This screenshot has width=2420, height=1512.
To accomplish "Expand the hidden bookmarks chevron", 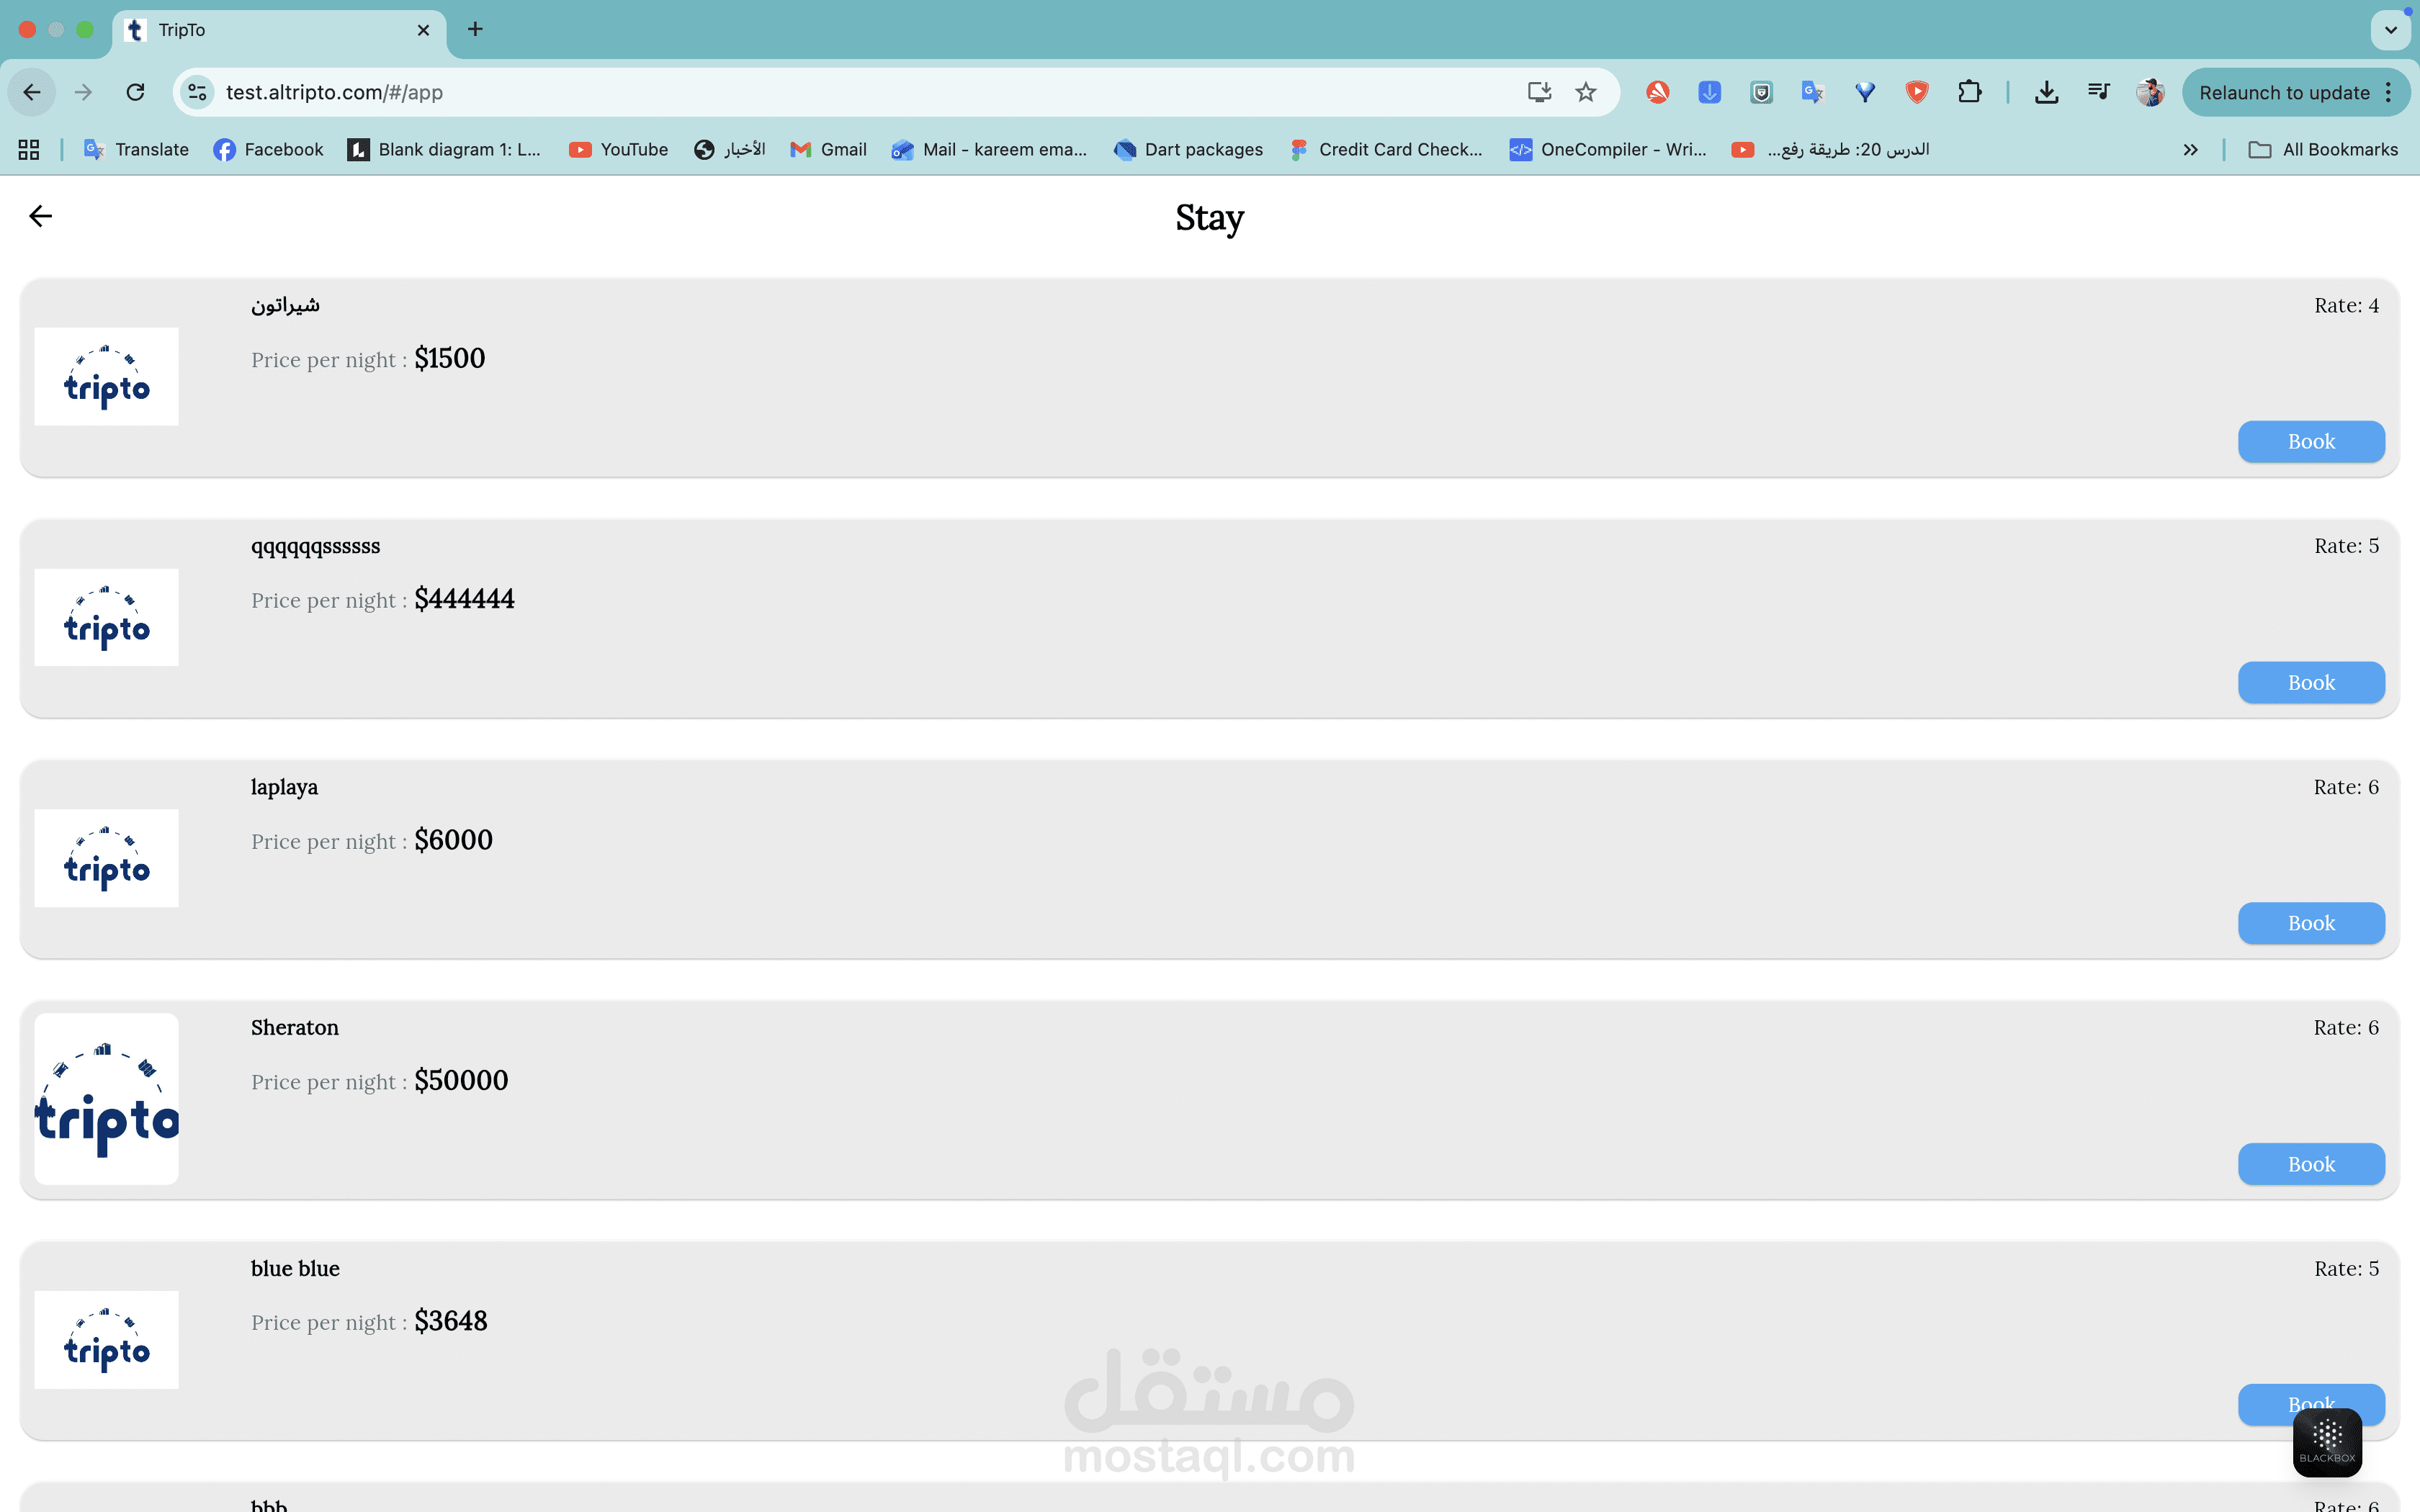I will (x=2190, y=149).
